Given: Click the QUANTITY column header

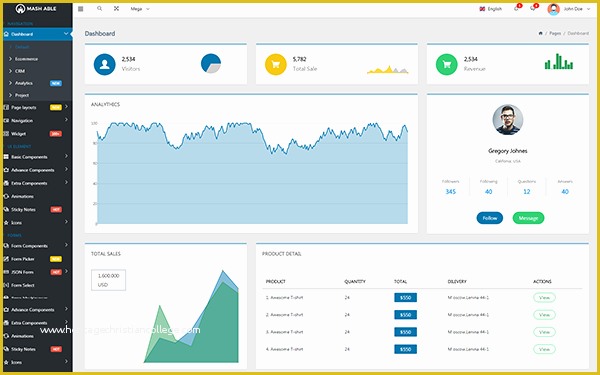Looking at the screenshot, I should click(355, 282).
